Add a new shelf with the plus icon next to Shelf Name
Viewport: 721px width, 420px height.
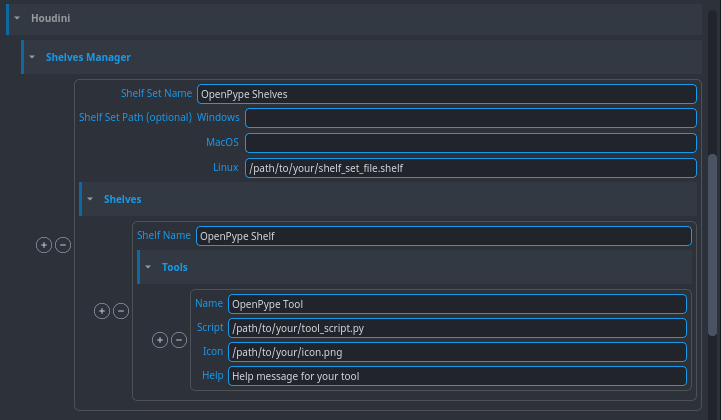(x=102, y=311)
